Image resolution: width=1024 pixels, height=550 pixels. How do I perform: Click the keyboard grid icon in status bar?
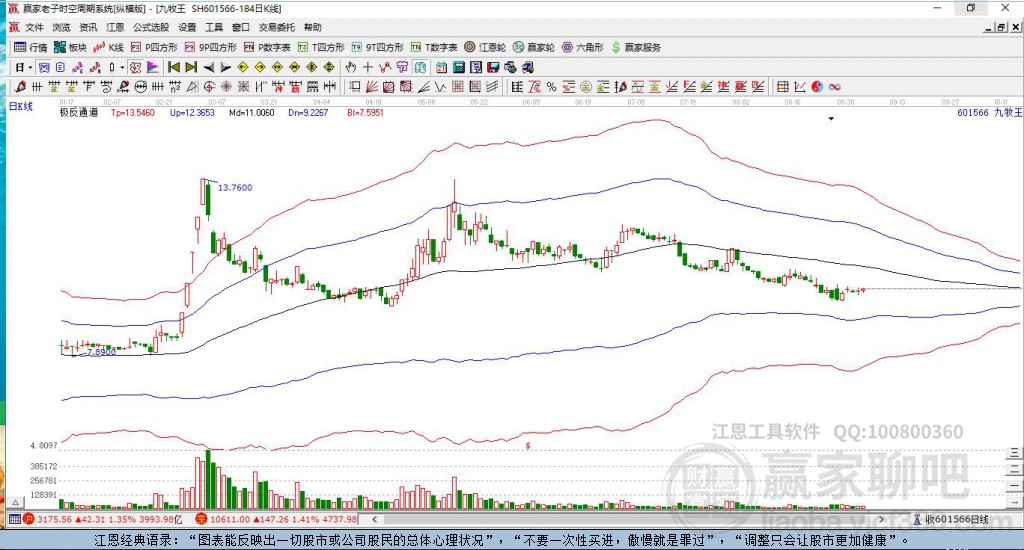pos(14,519)
